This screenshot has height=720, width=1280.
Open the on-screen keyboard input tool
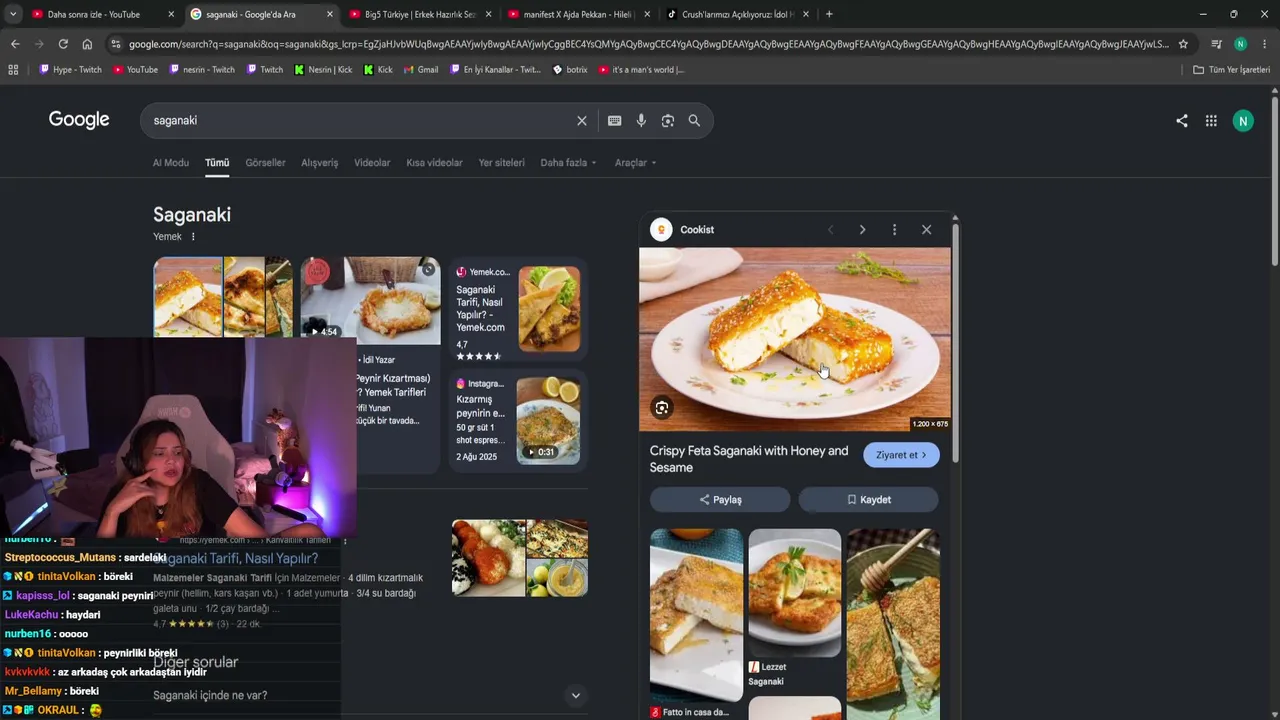[x=615, y=121]
